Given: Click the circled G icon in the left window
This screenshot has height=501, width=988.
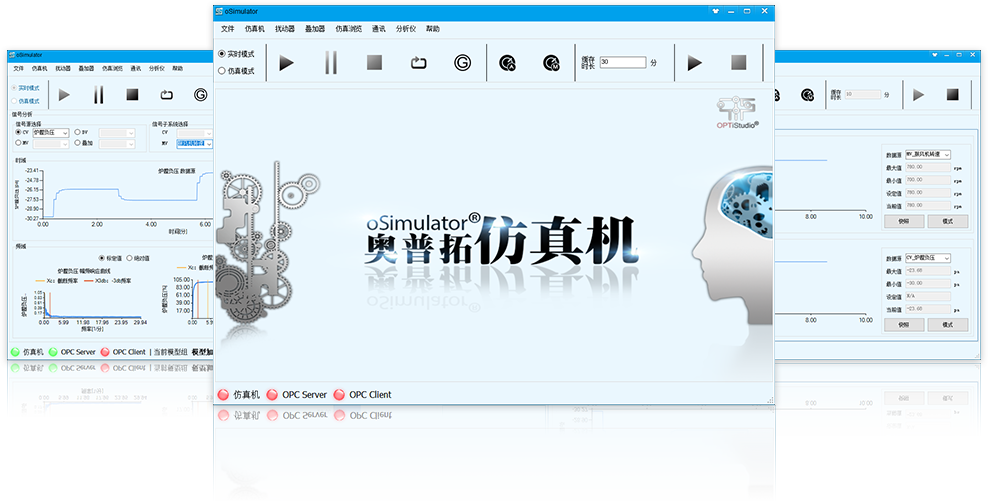Looking at the screenshot, I should (x=200, y=95).
